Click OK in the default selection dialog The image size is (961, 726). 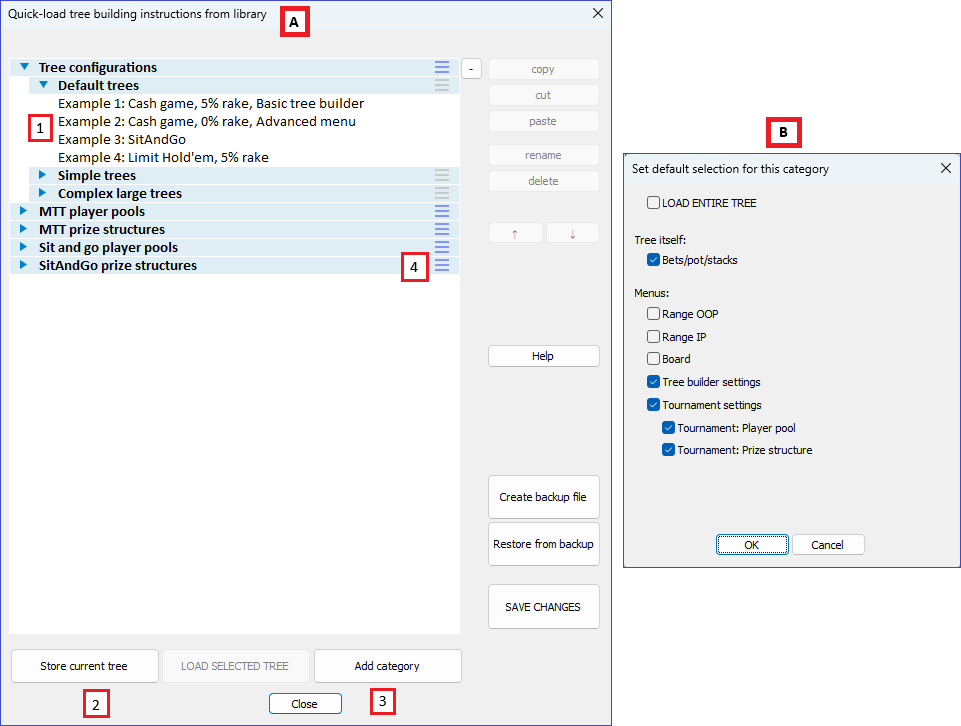pos(752,544)
